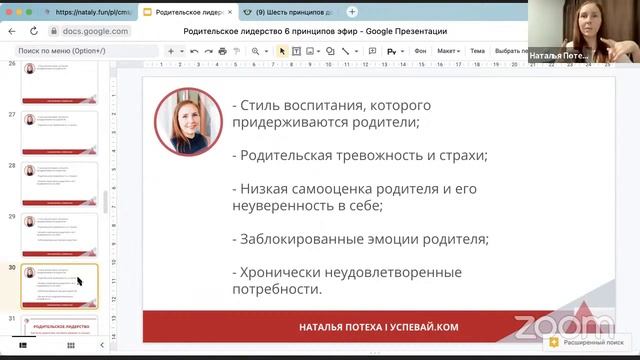Open the Макет layout dropdown
The width and height of the screenshot is (640, 360).
(x=448, y=51)
